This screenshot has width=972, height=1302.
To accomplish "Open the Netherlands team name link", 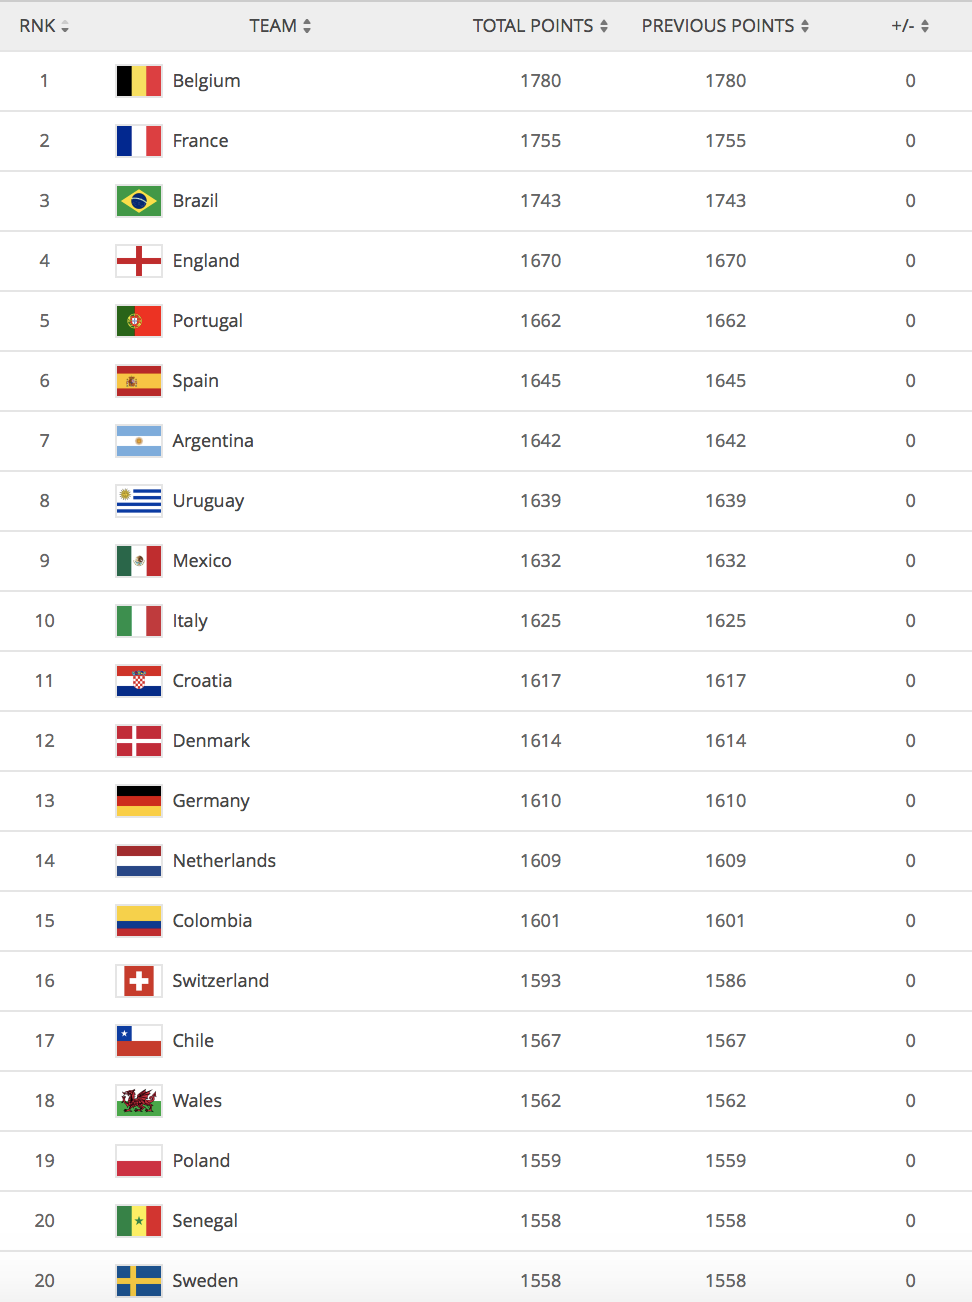I will (224, 861).
